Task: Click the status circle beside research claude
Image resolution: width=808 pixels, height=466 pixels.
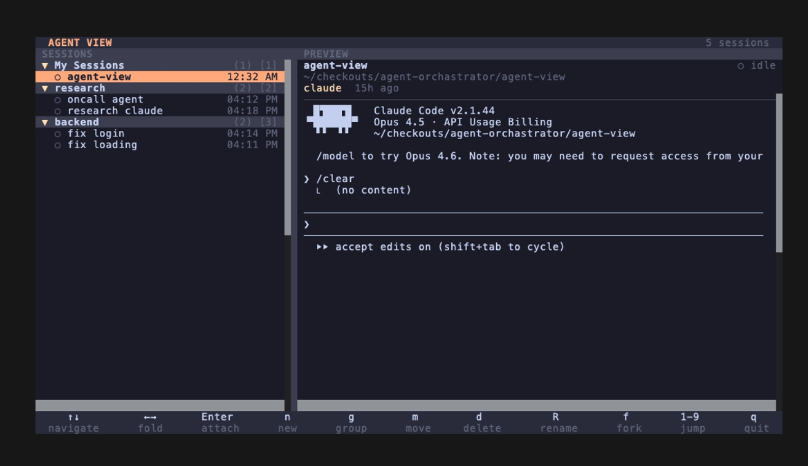Action: [58, 111]
